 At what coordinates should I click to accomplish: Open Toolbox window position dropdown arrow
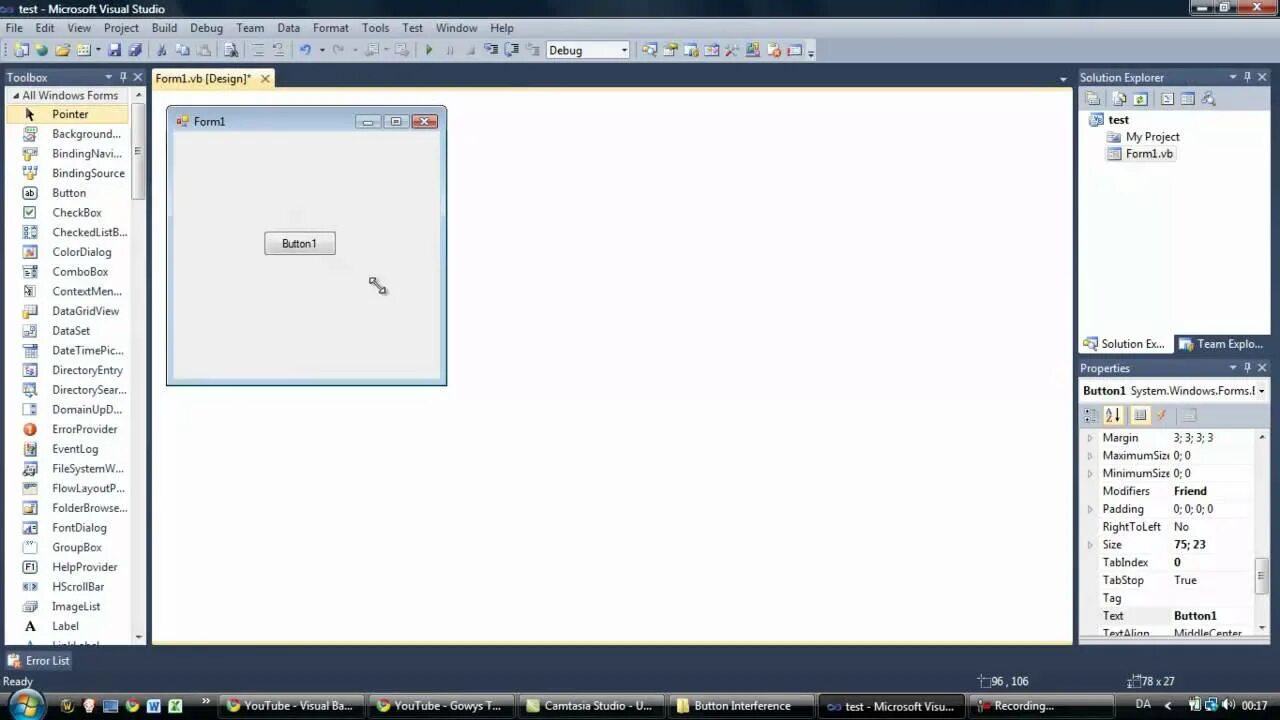108,77
